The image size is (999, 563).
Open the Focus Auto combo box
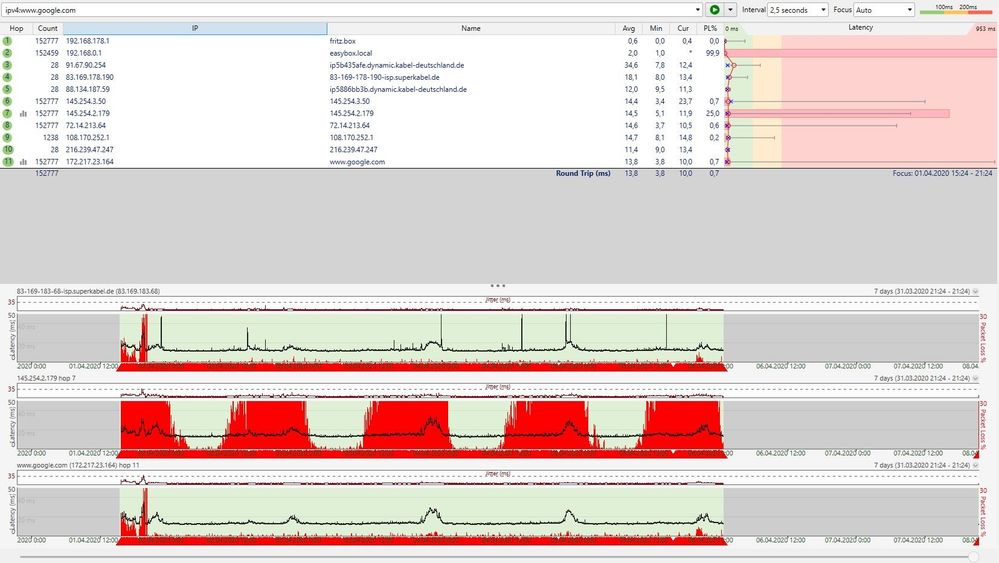tap(884, 10)
